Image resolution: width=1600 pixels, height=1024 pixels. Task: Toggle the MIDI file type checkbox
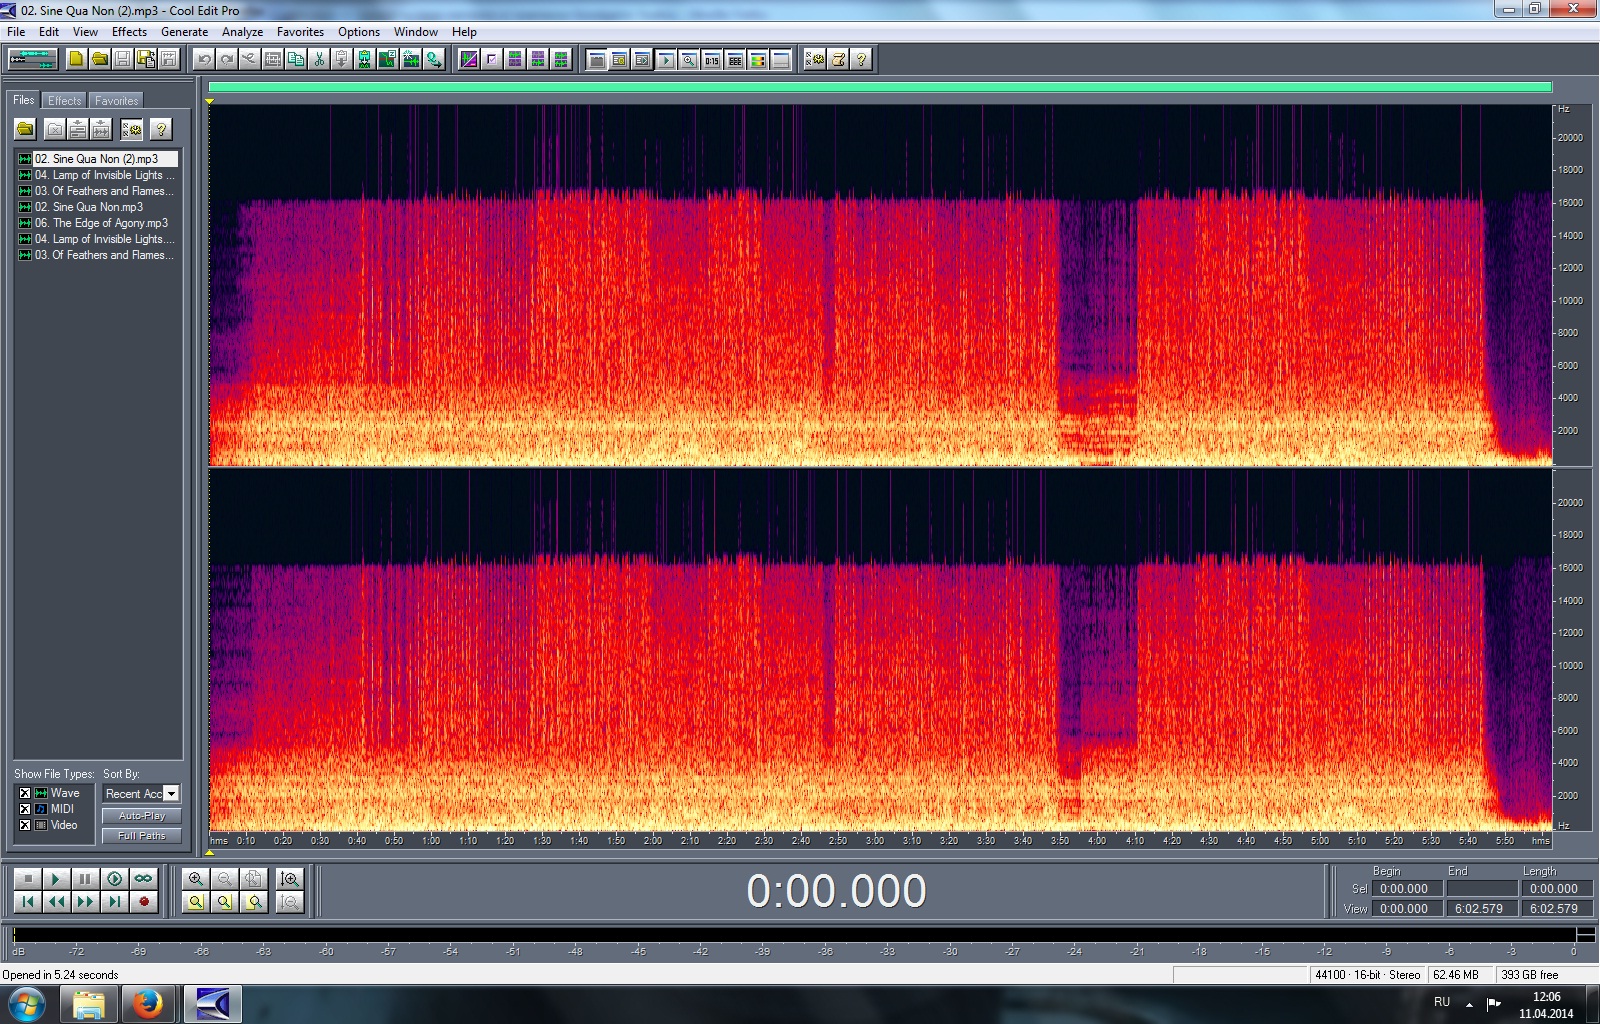pyautogui.click(x=25, y=809)
